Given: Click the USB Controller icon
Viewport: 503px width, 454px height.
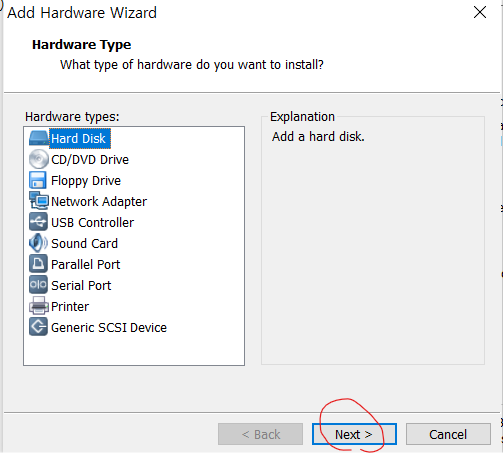Looking at the screenshot, I should click(x=38, y=222).
